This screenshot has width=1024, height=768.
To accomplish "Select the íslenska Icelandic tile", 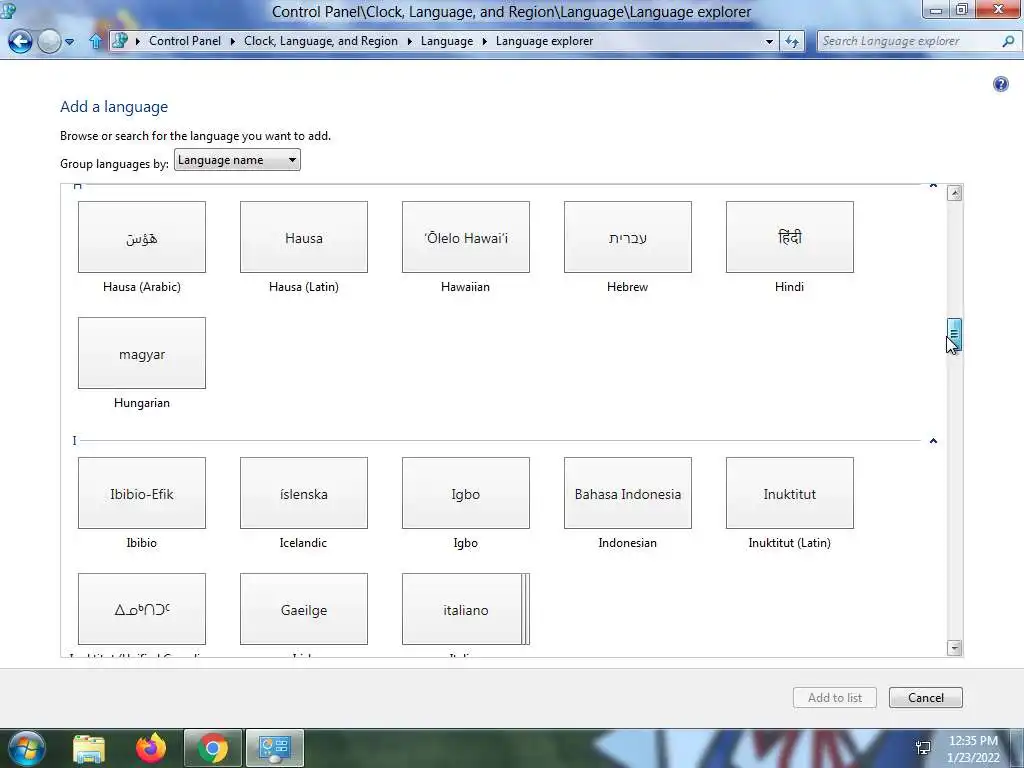I will (x=304, y=493).
